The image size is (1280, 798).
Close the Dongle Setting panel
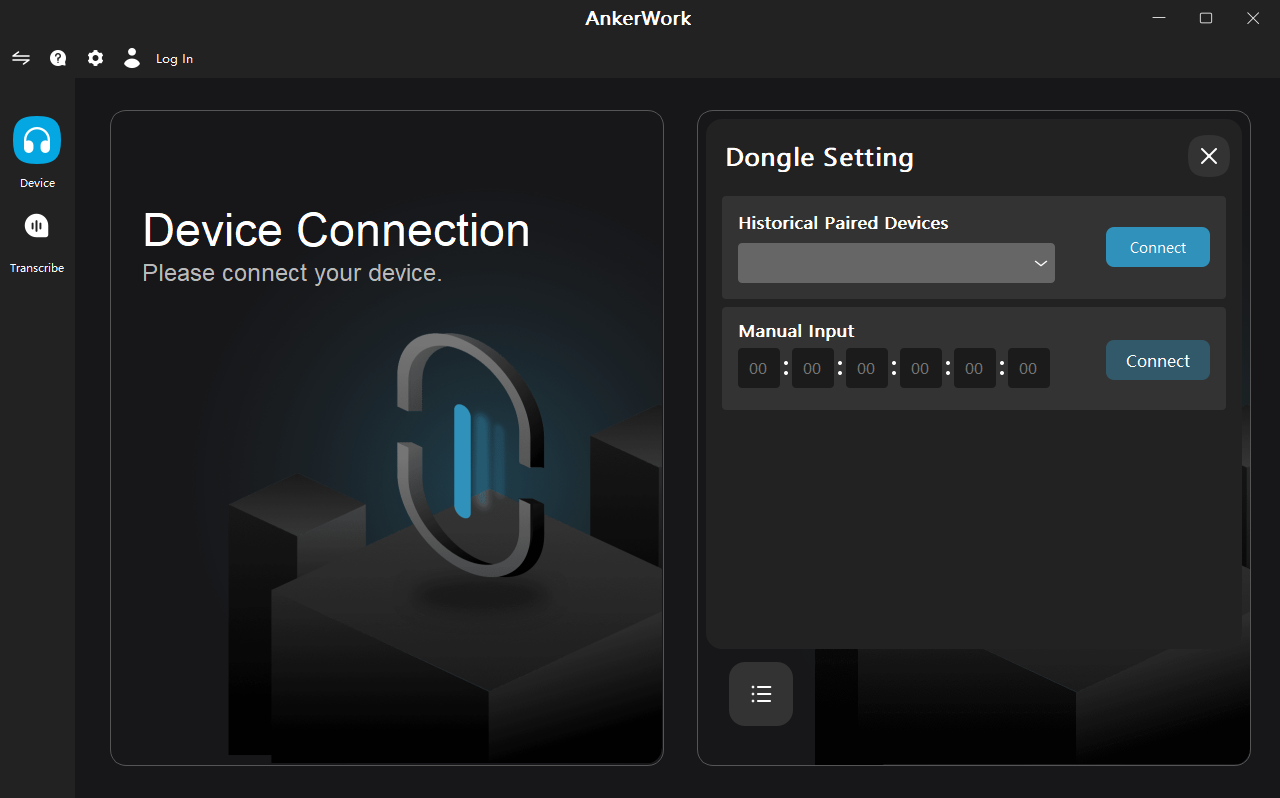pos(1209,156)
